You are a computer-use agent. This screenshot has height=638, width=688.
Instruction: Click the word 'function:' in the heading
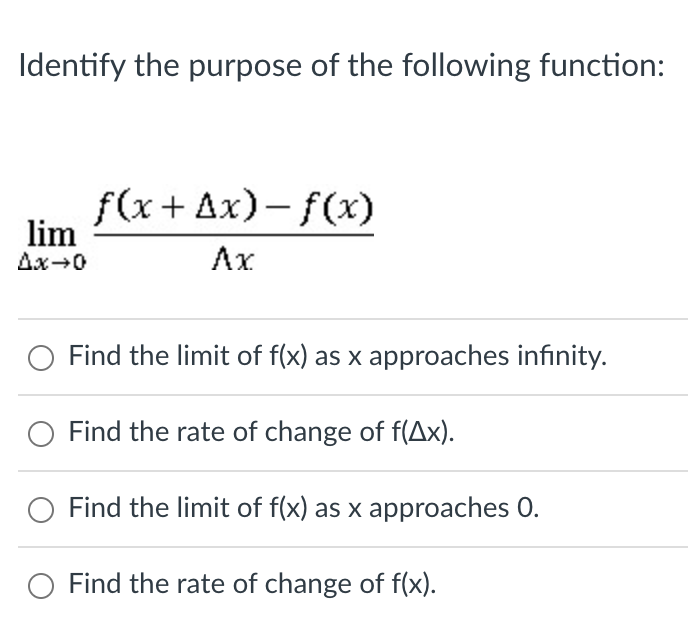[602, 65]
